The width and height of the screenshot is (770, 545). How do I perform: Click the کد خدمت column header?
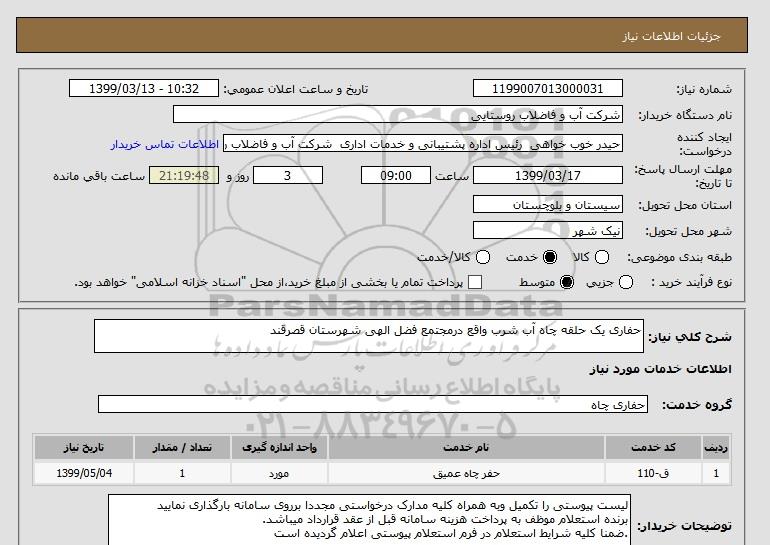pyautogui.click(x=653, y=447)
